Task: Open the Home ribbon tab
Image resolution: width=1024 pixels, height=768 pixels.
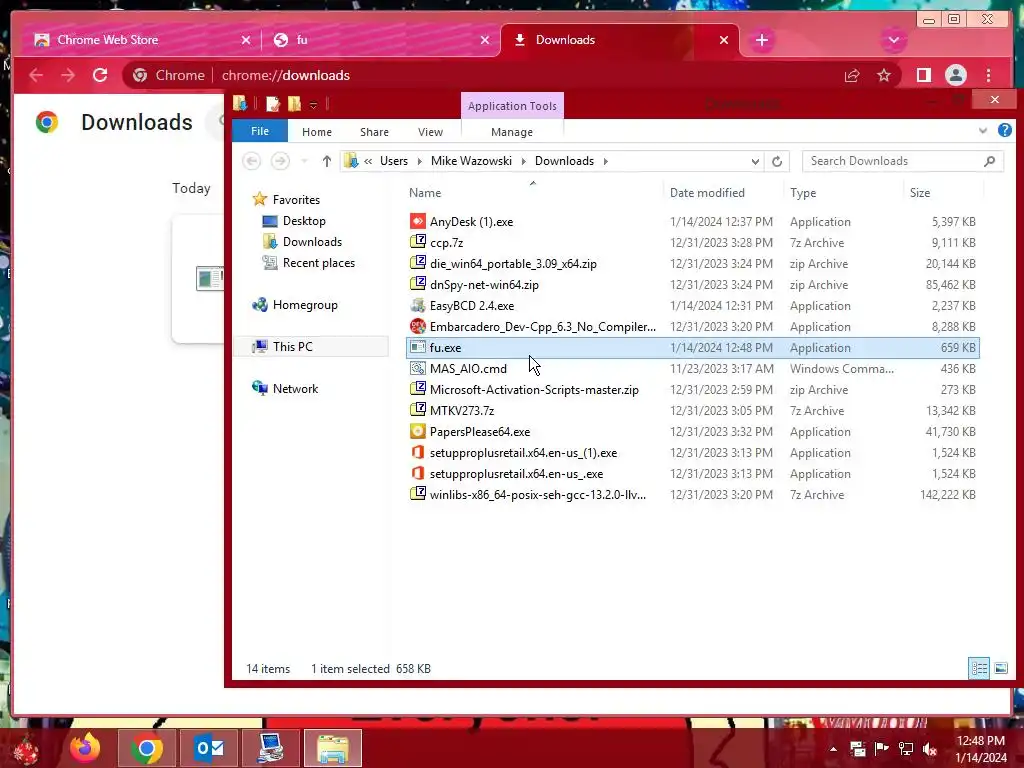Action: coord(317,132)
